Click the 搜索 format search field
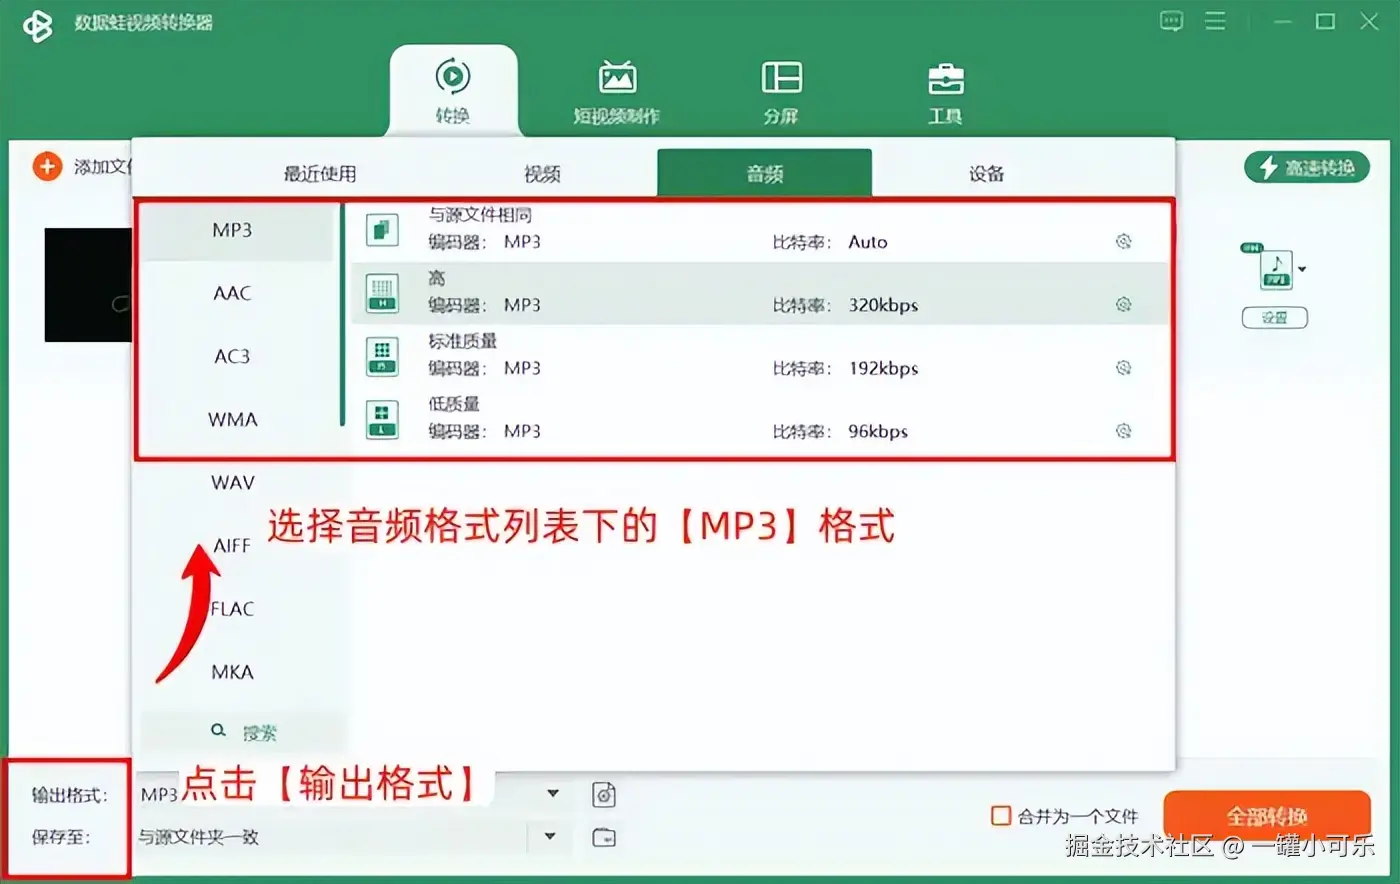This screenshot has width=1400, height=884. pyautogui.click(x=243, y=732)
